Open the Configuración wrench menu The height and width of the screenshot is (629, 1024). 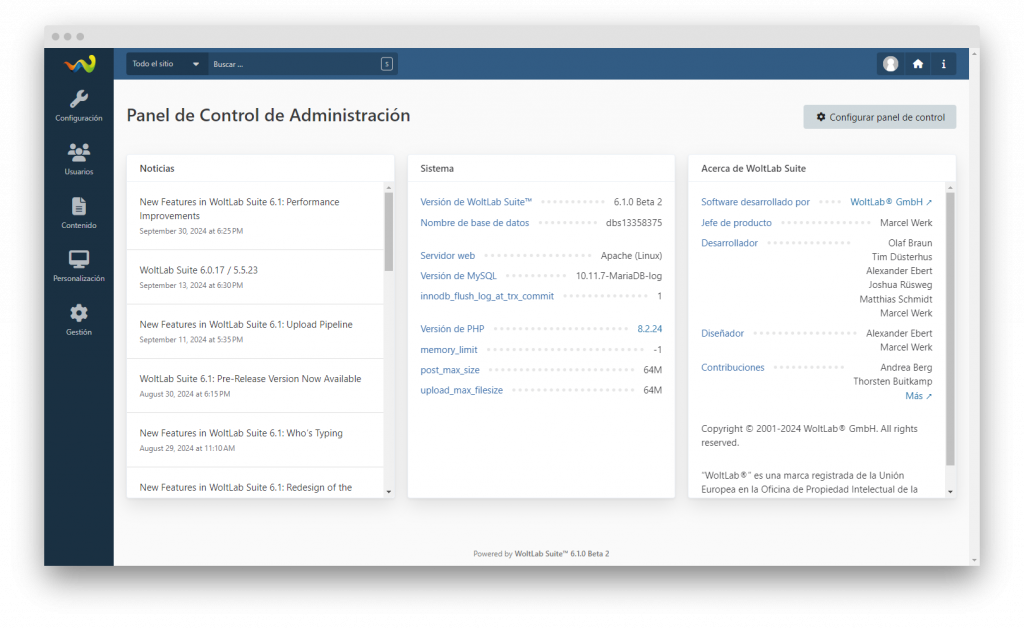click(x=79, y=105)
